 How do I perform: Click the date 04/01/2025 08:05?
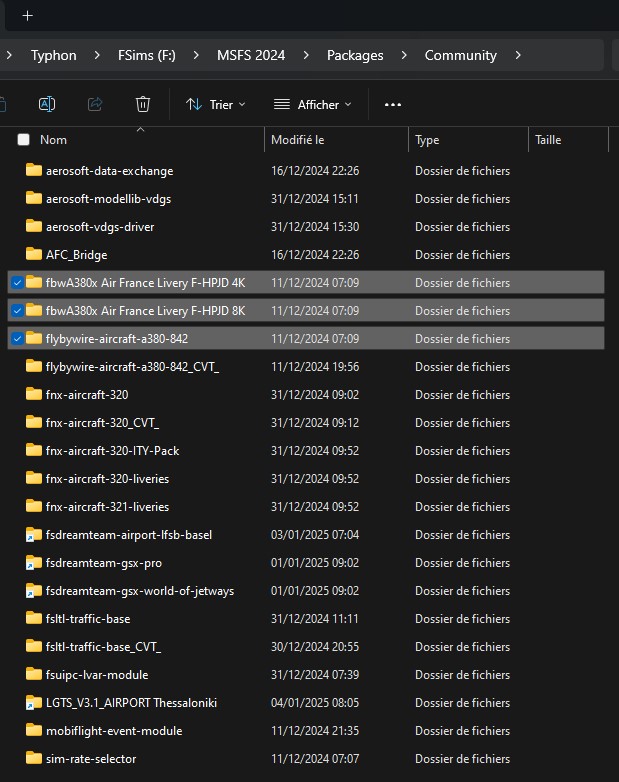(315, 702)
